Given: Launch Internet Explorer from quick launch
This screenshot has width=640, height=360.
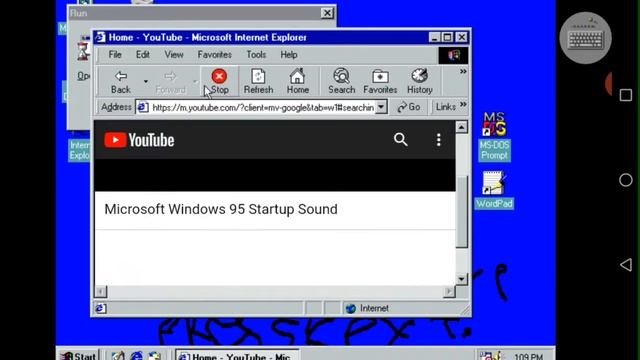Looking at the screenshot, I should (x=136, y=356).
